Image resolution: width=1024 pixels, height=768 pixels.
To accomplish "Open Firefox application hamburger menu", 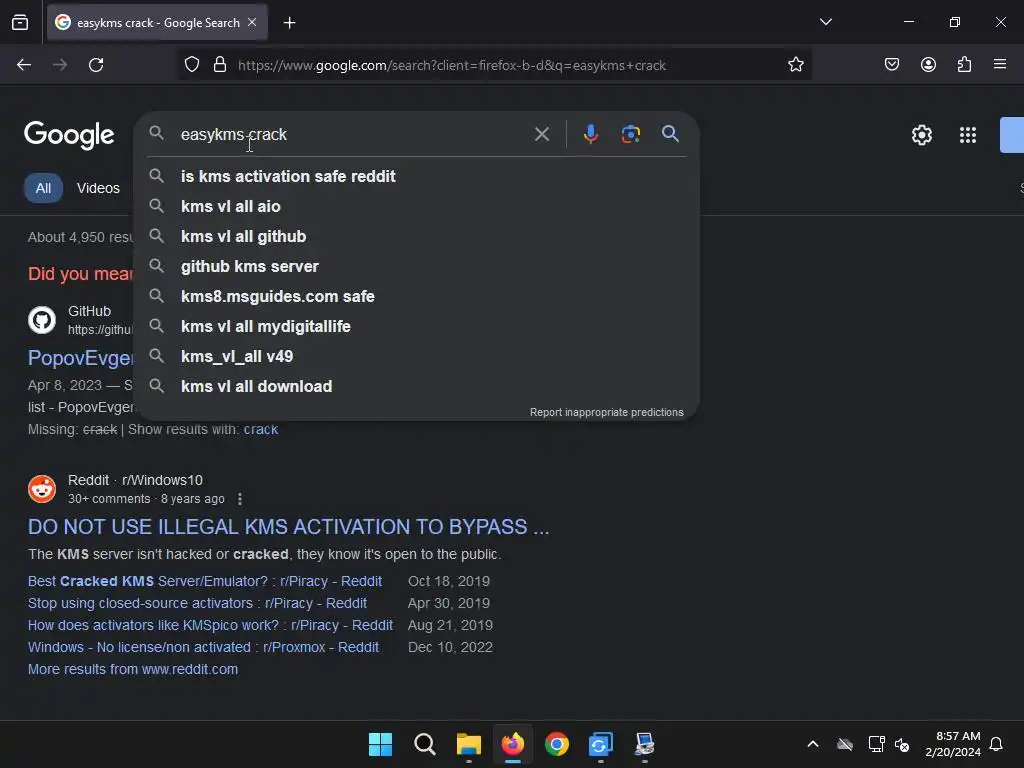I will 1000,65.
